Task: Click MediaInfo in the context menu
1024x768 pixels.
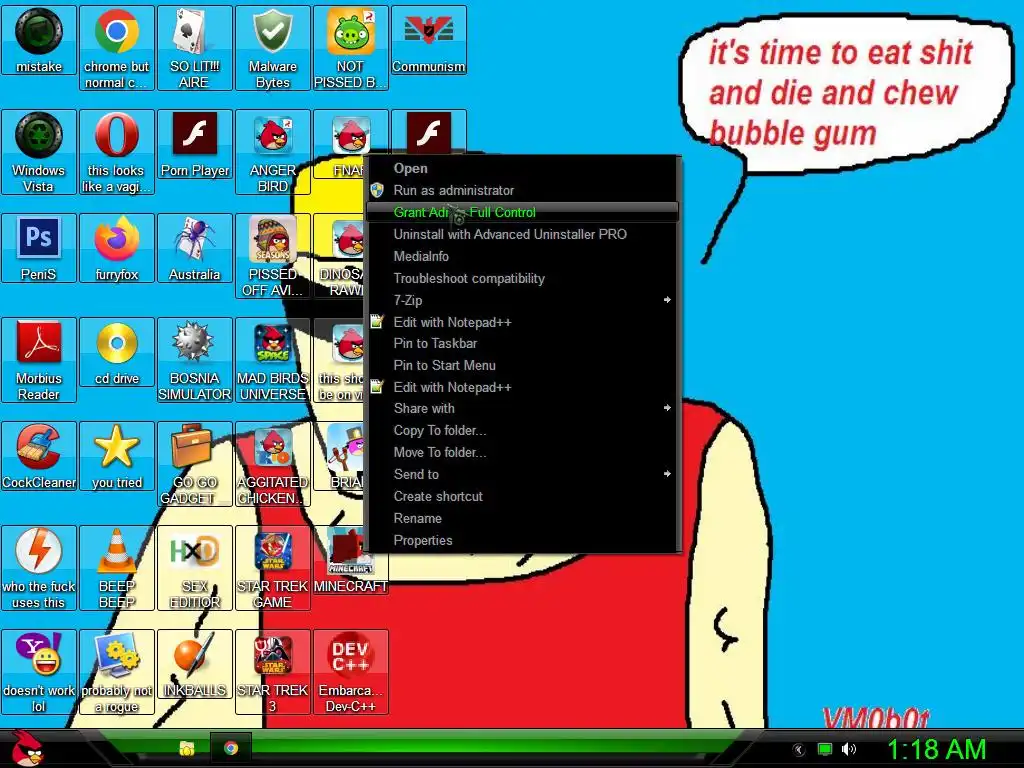Action: click(522, 256)
